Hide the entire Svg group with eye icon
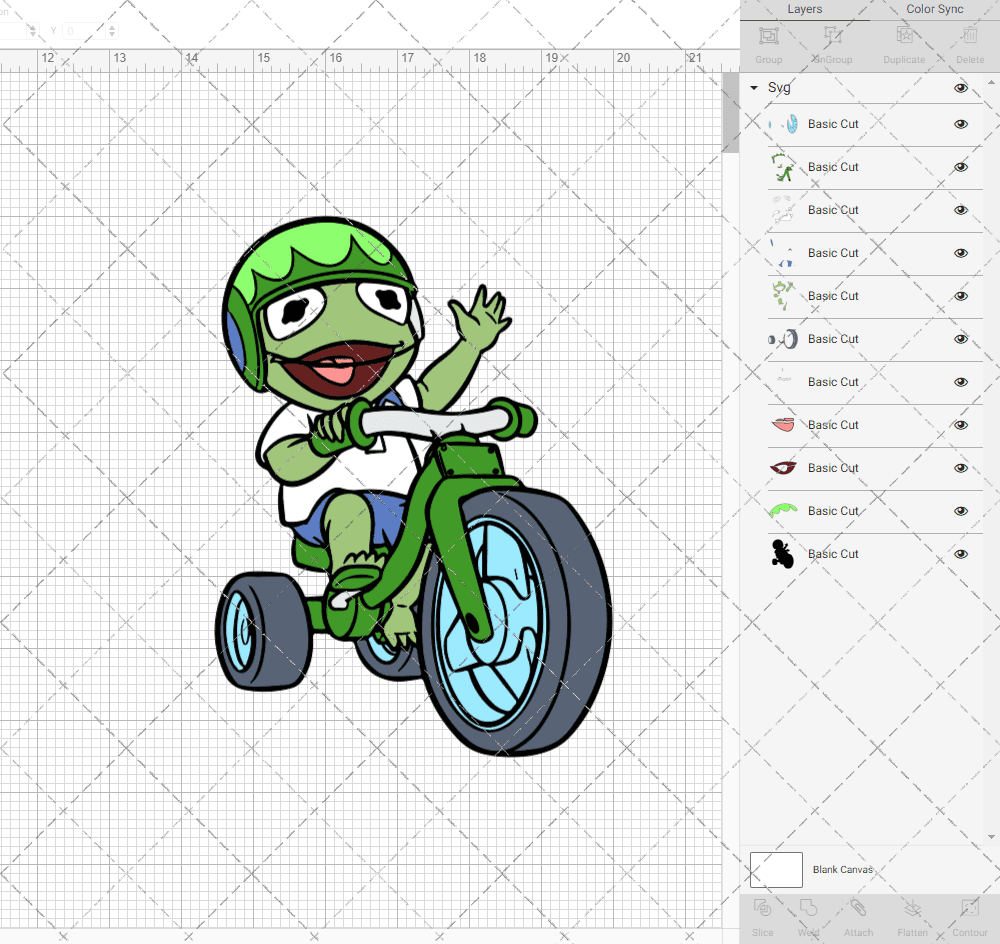Viewport: 1000px width, 944px height. pyautogui.click(x=960, y=88)
